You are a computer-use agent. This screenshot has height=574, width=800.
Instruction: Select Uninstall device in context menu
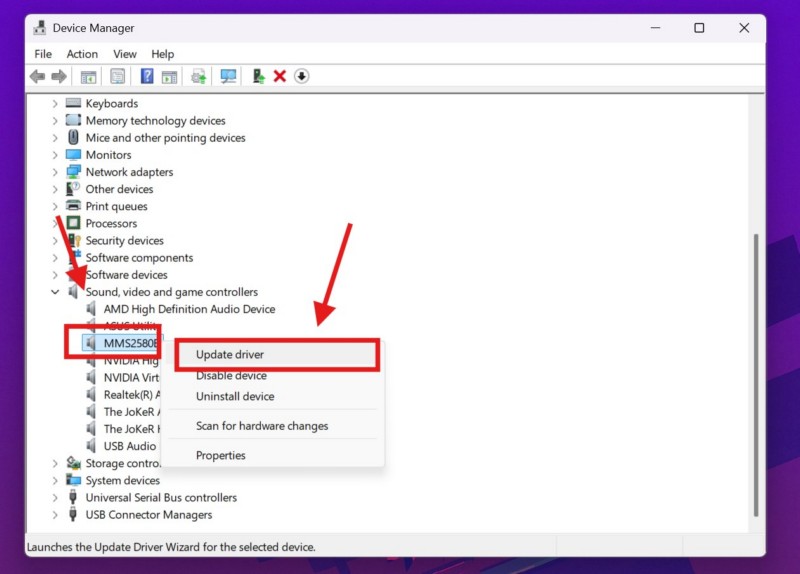(x=235, y=396)
